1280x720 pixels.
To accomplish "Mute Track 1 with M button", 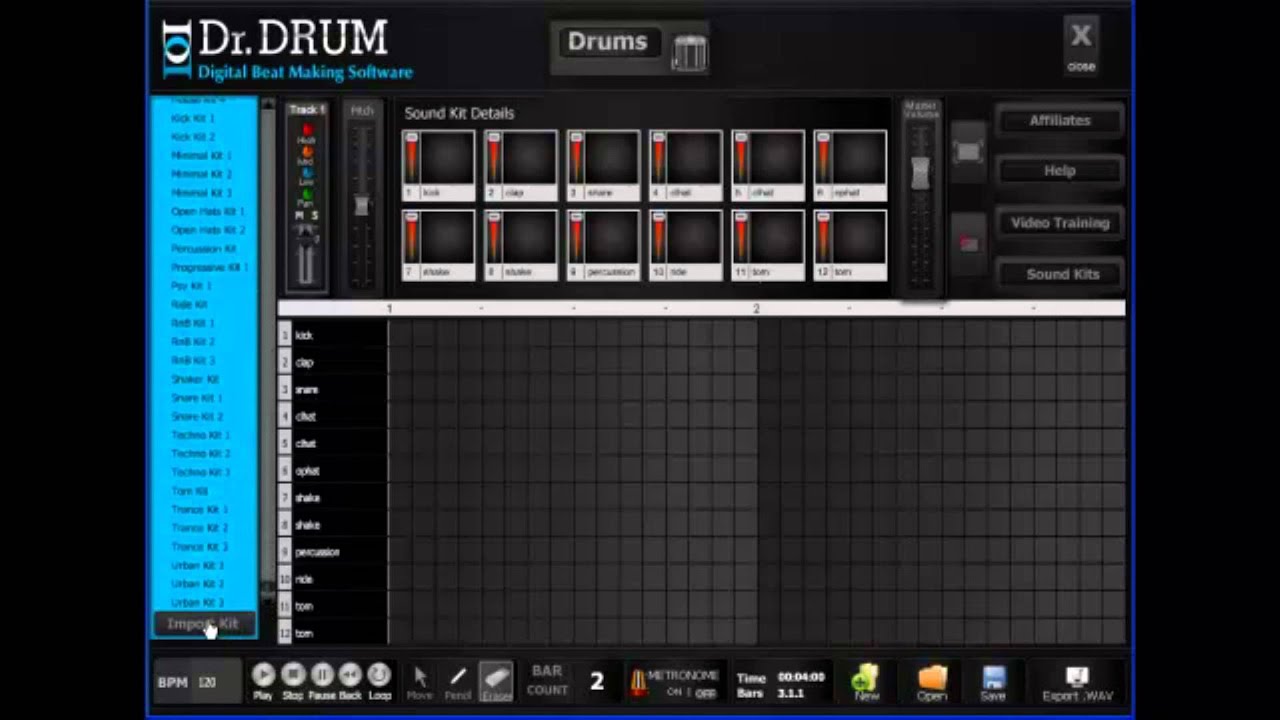I will tap(299, 216).
